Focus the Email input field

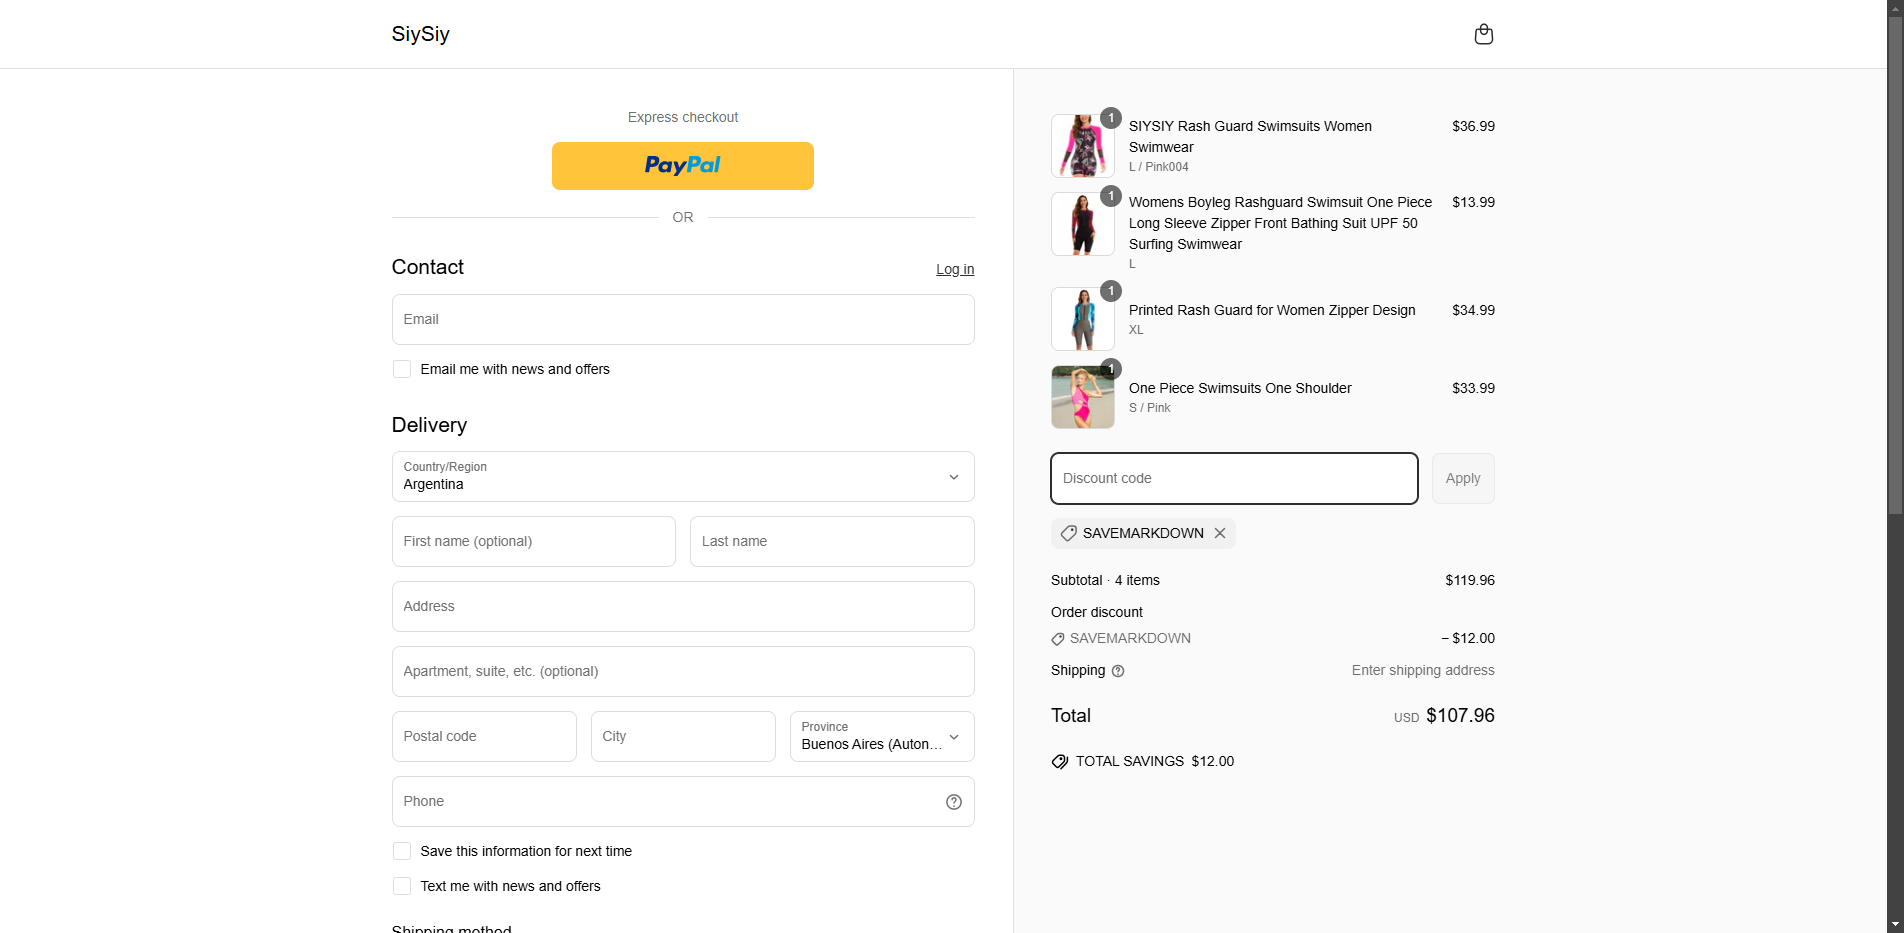pos(683,319)
